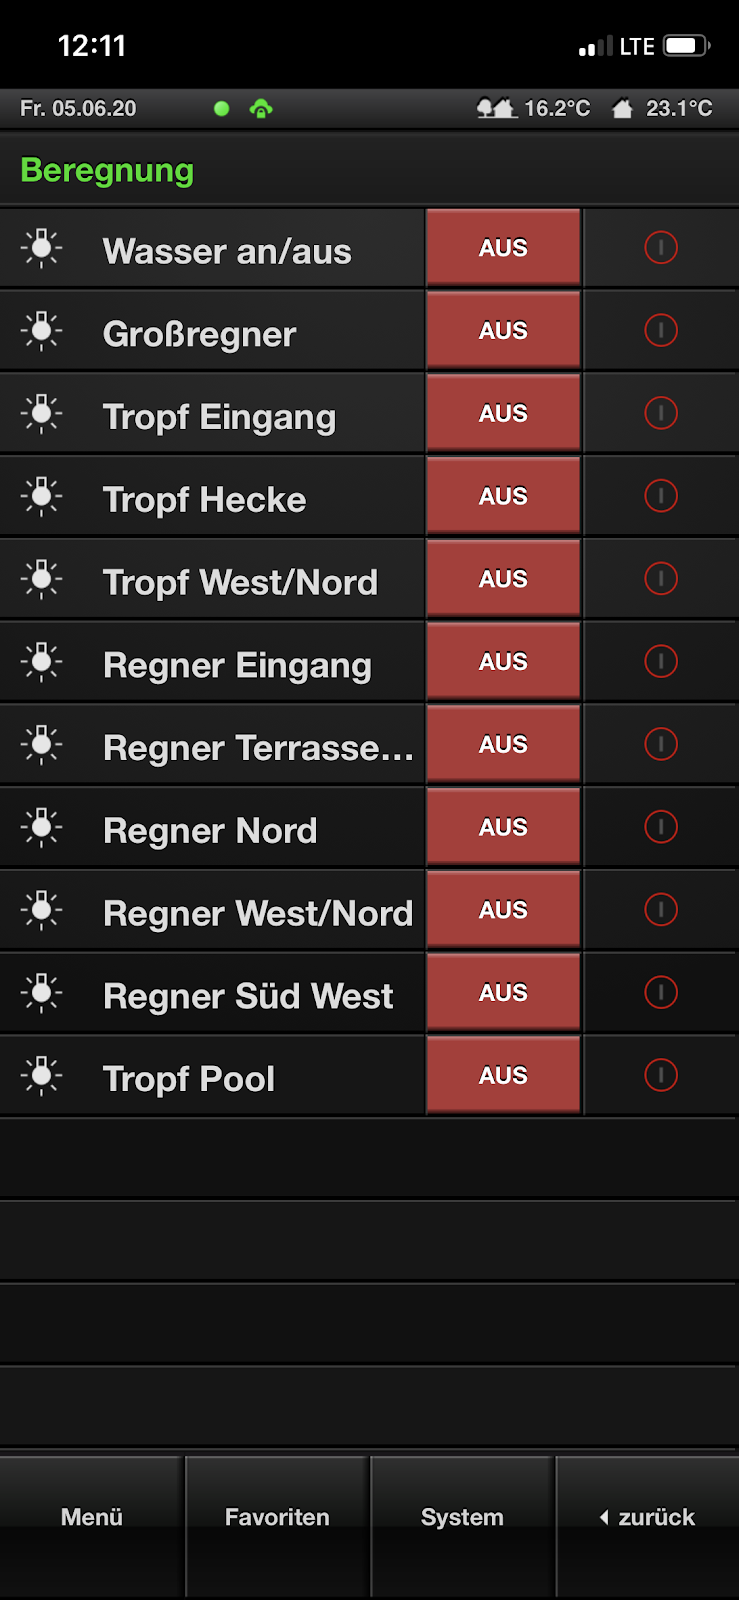Tap the green house connection icon

pyautogui.click(x=261, y=108)
